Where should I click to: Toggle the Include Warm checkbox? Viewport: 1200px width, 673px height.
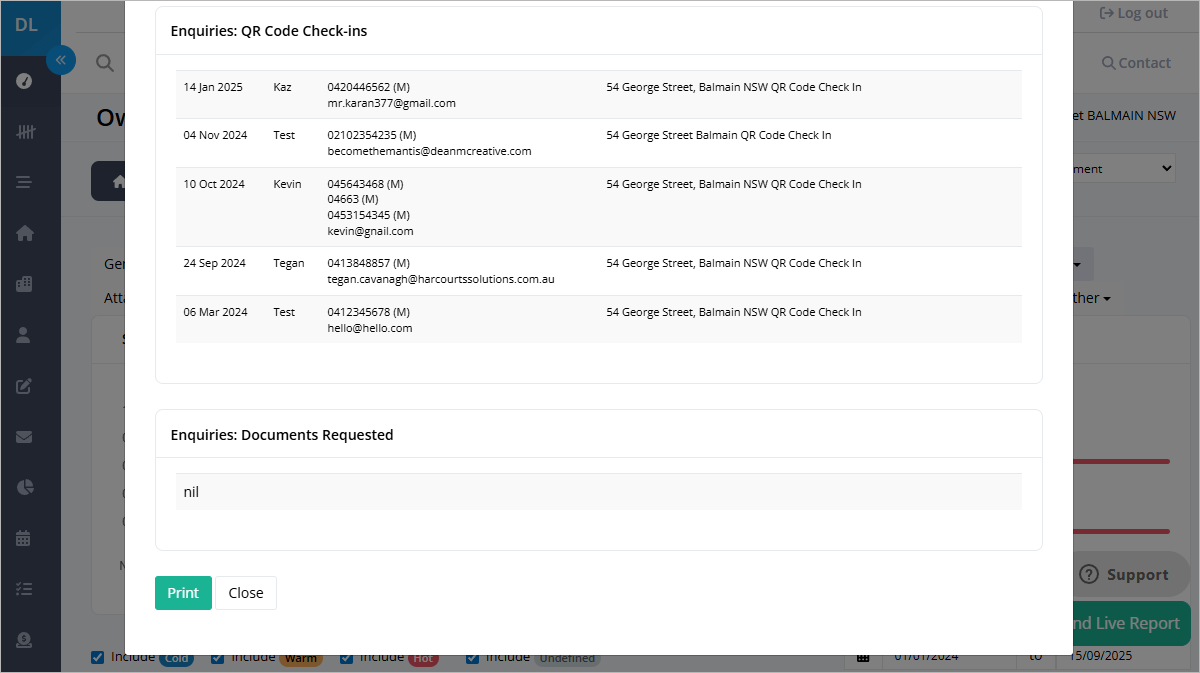coord(217,657)
